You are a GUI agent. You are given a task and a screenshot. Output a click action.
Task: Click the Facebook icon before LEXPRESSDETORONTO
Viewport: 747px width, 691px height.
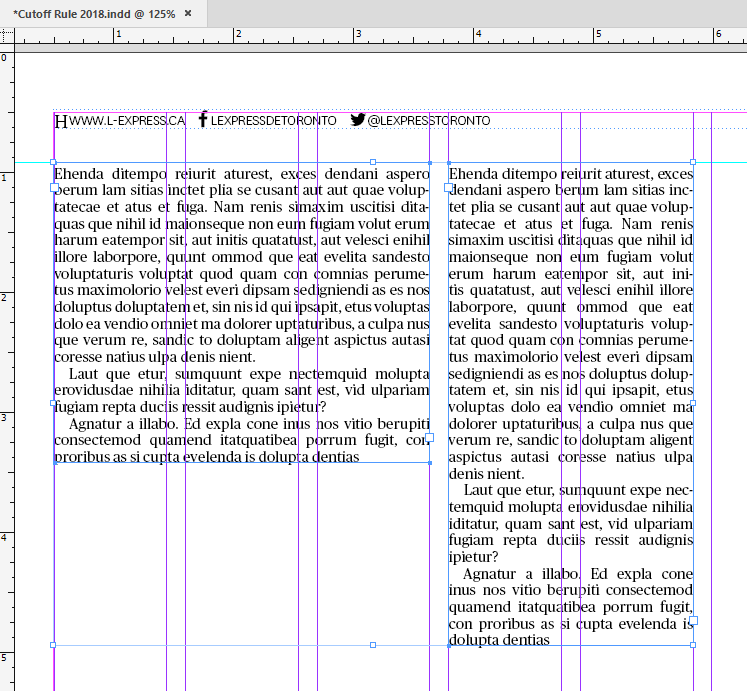[x=203, y=119]
